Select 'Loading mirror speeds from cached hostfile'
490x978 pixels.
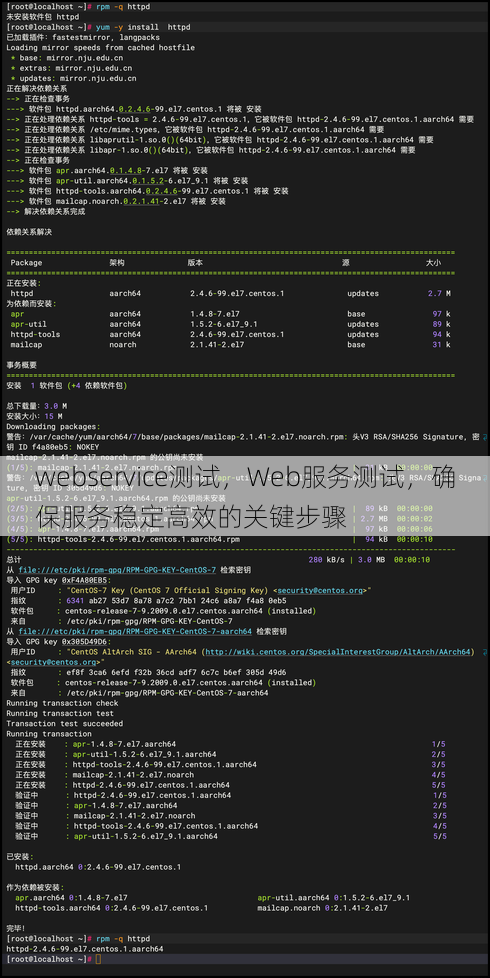click(100, 47)
